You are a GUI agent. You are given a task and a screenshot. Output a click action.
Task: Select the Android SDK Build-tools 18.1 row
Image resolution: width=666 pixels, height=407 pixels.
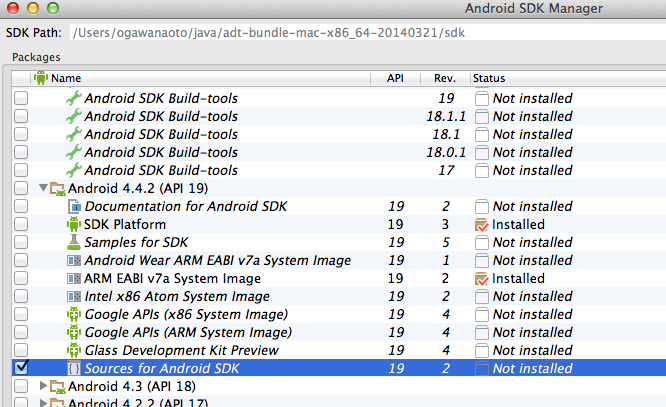click(x=339, y=134)
